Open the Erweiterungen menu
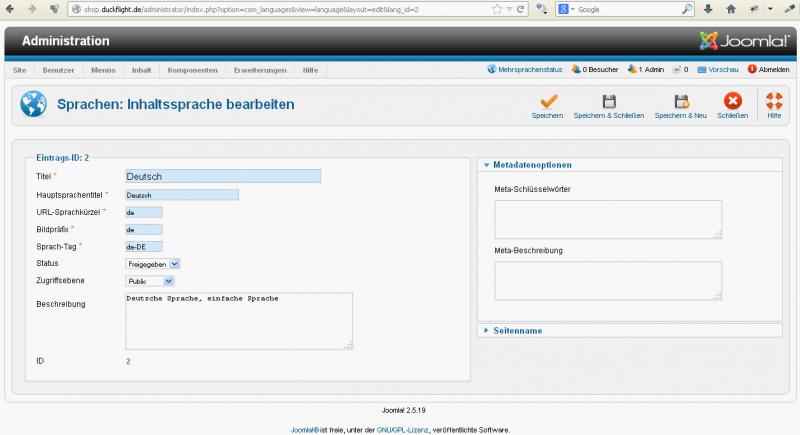The image size is (800, 435). pos(260,70)
